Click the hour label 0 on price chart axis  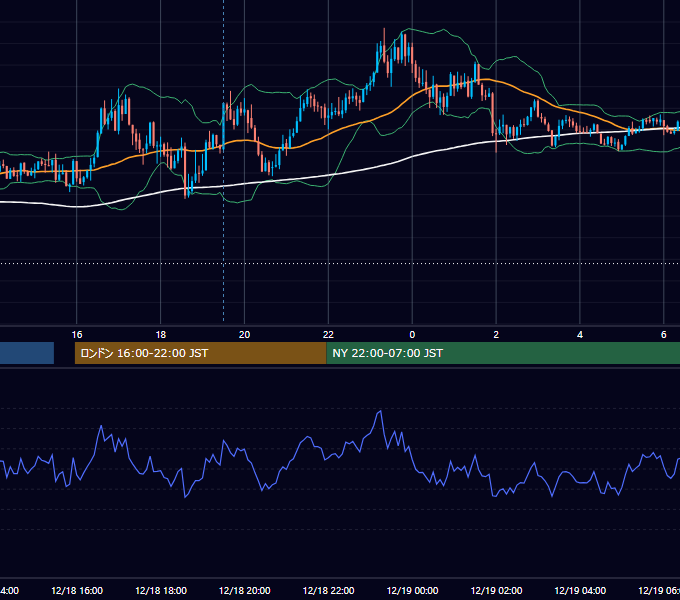click(x=412, y=335)
